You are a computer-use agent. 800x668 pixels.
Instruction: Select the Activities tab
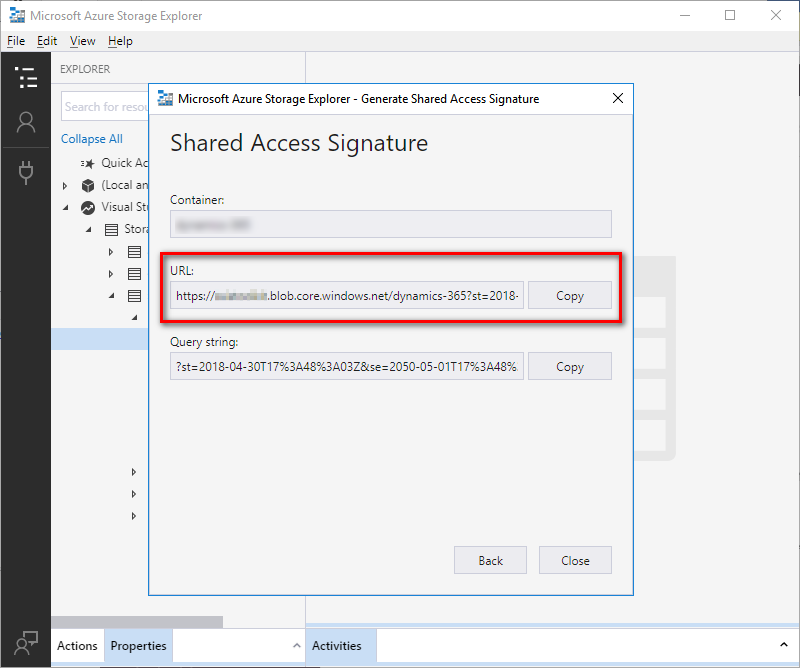coord(340,645)
